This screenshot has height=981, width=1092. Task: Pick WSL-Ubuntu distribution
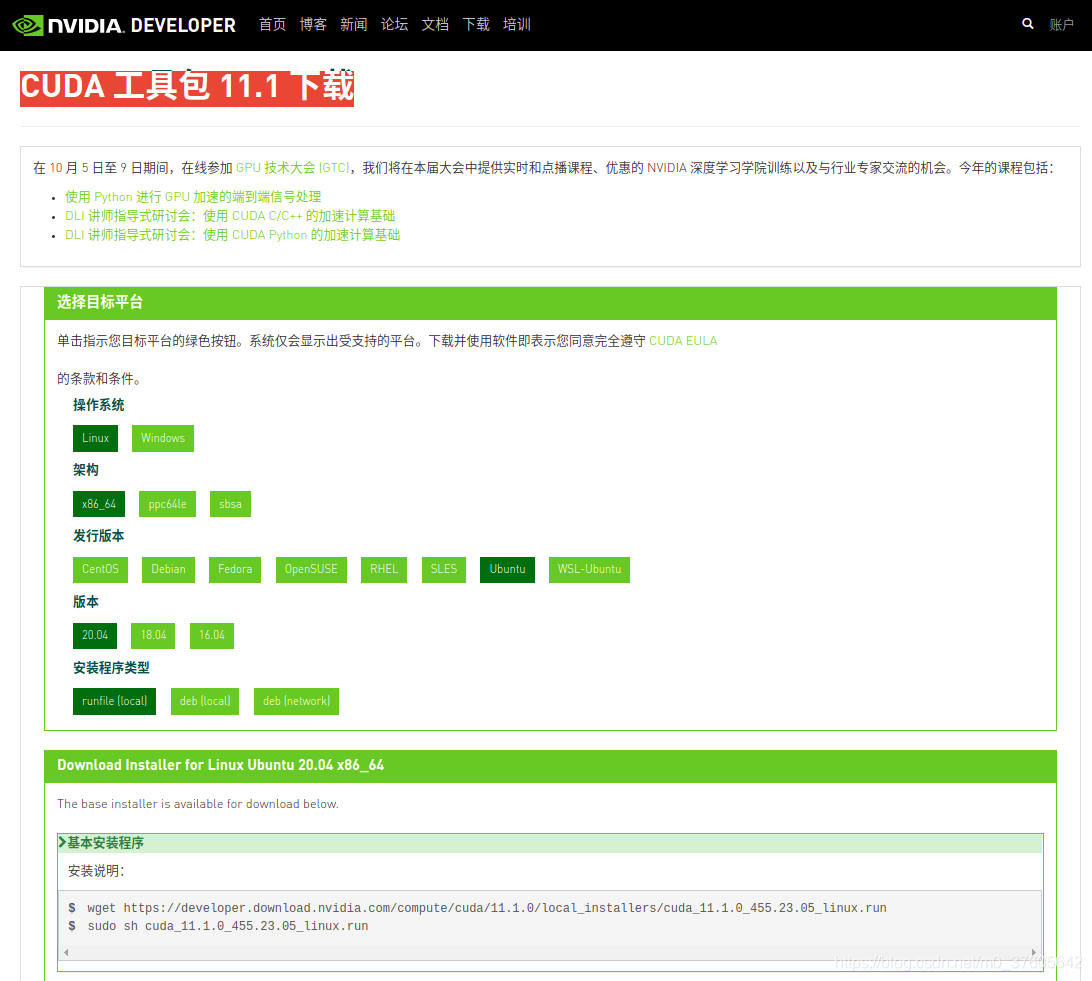(589, 570)
